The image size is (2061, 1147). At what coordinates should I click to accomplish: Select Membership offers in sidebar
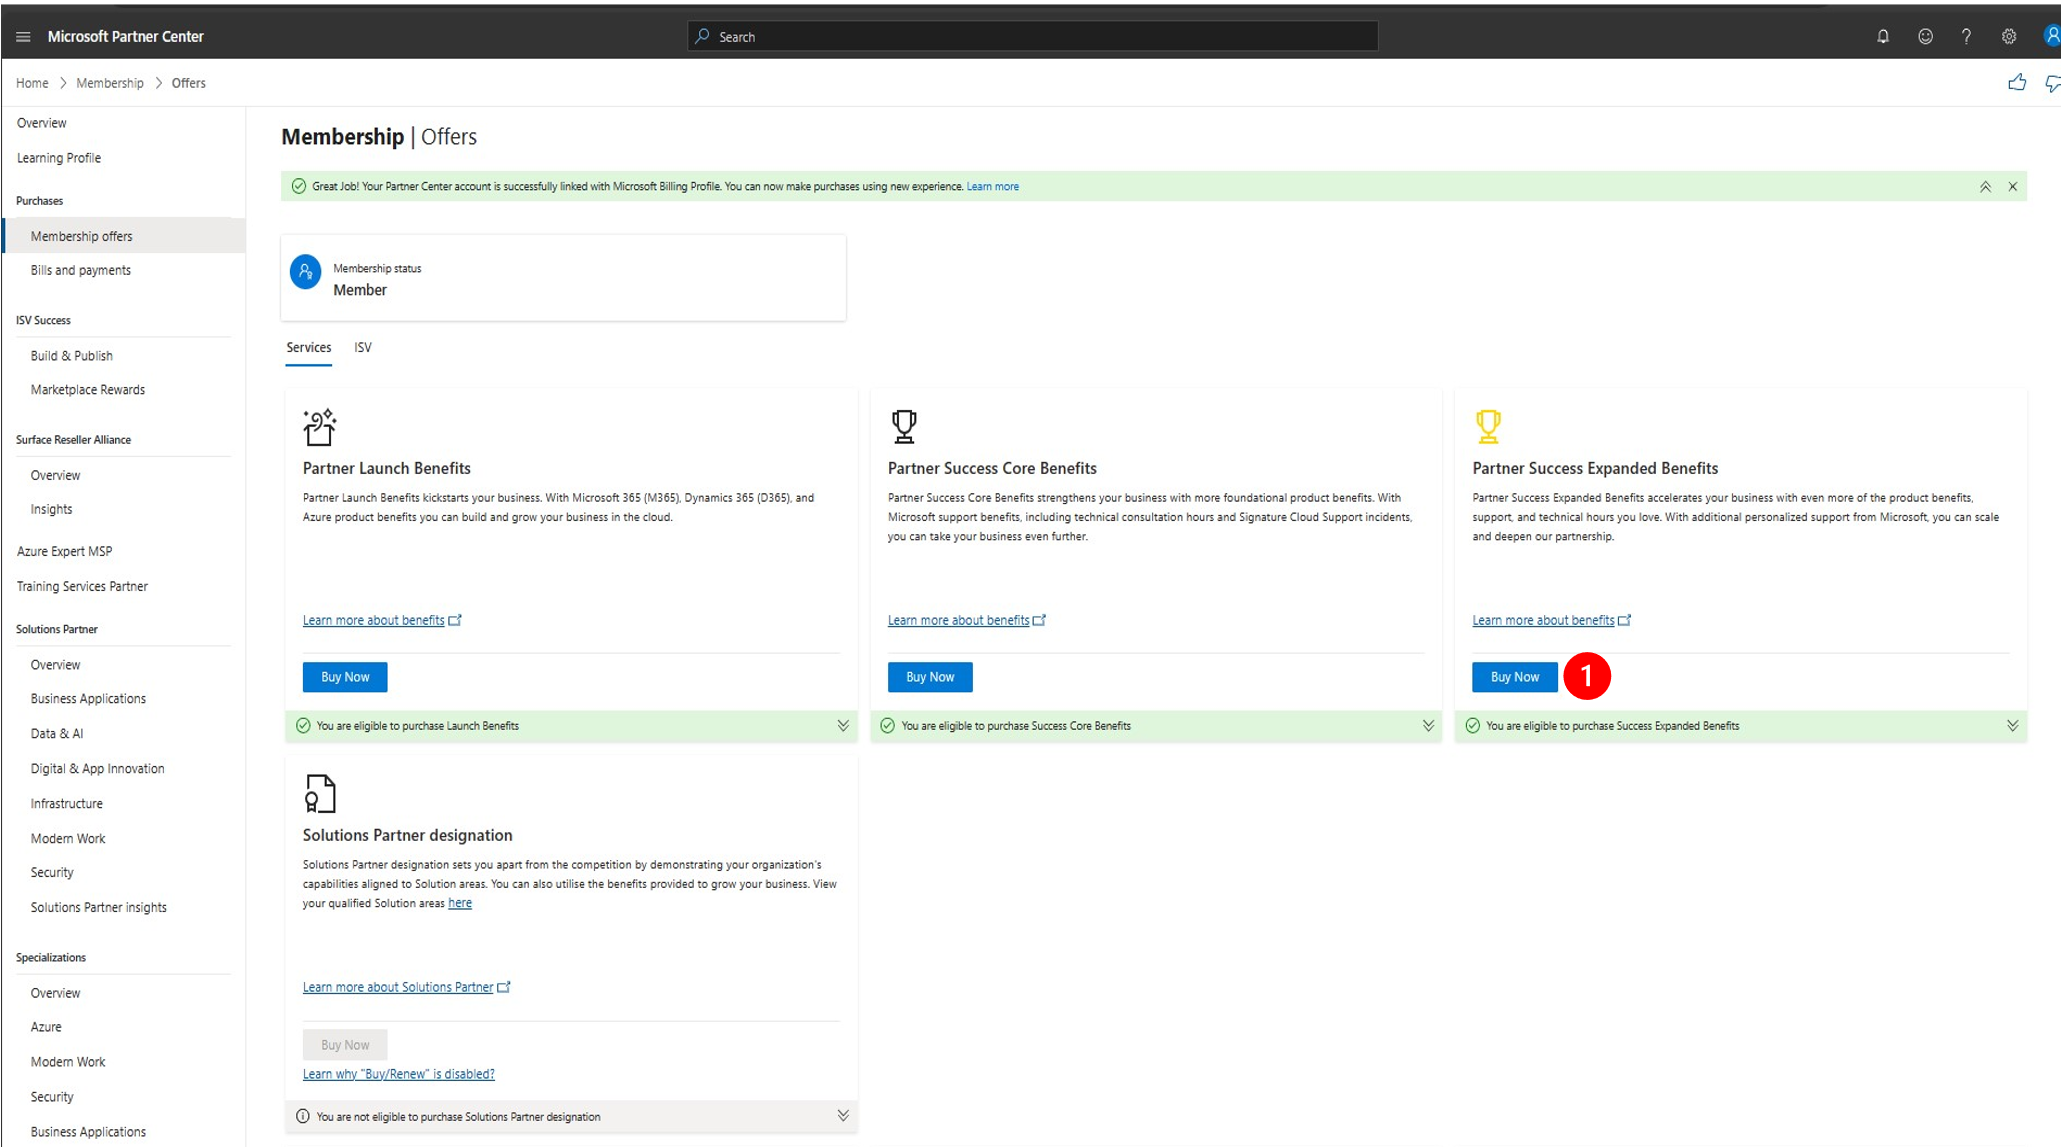[x=124, y=236]
